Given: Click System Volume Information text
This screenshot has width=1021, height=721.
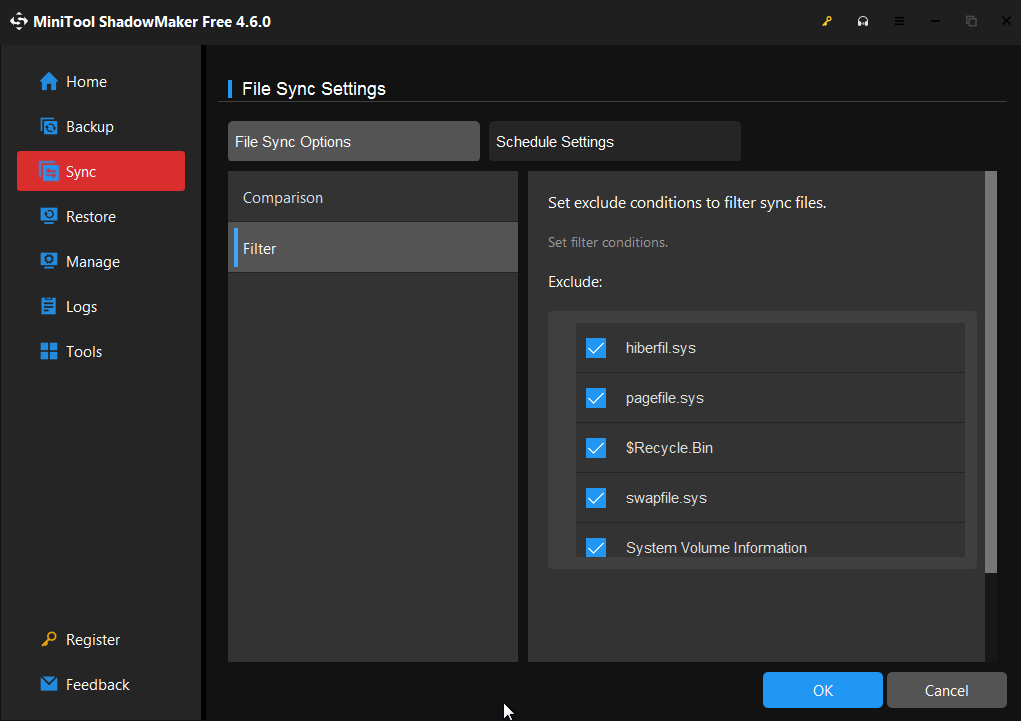Looking at the screenshot, I should [x=716, y=548].
